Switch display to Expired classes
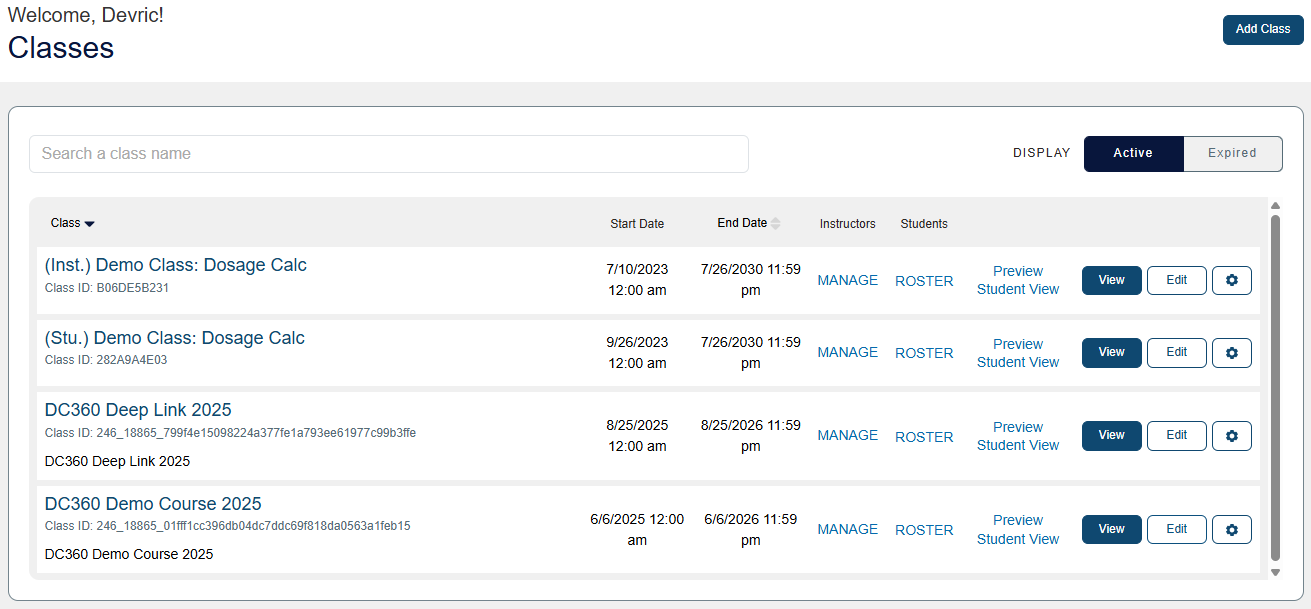 pos(1232,154)
